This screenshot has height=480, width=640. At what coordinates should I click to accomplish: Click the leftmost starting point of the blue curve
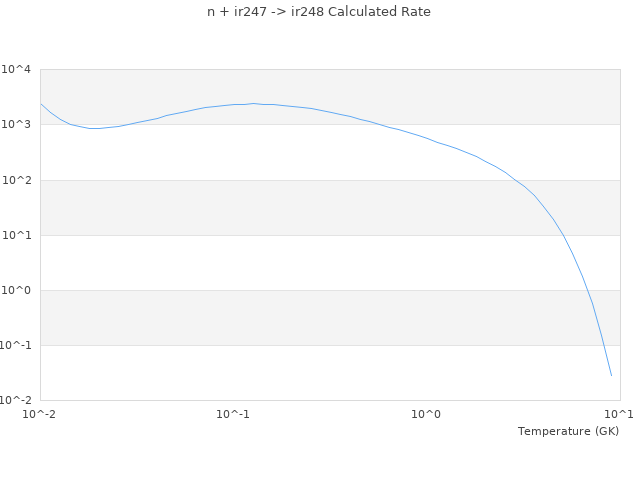click(40, 103)
